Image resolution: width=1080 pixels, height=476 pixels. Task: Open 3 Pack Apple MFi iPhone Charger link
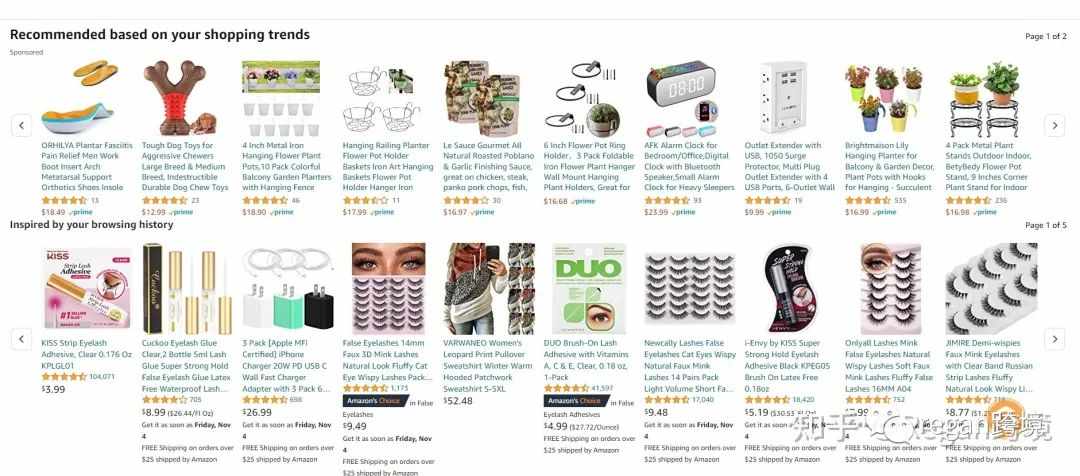click(x=286, y=366)
